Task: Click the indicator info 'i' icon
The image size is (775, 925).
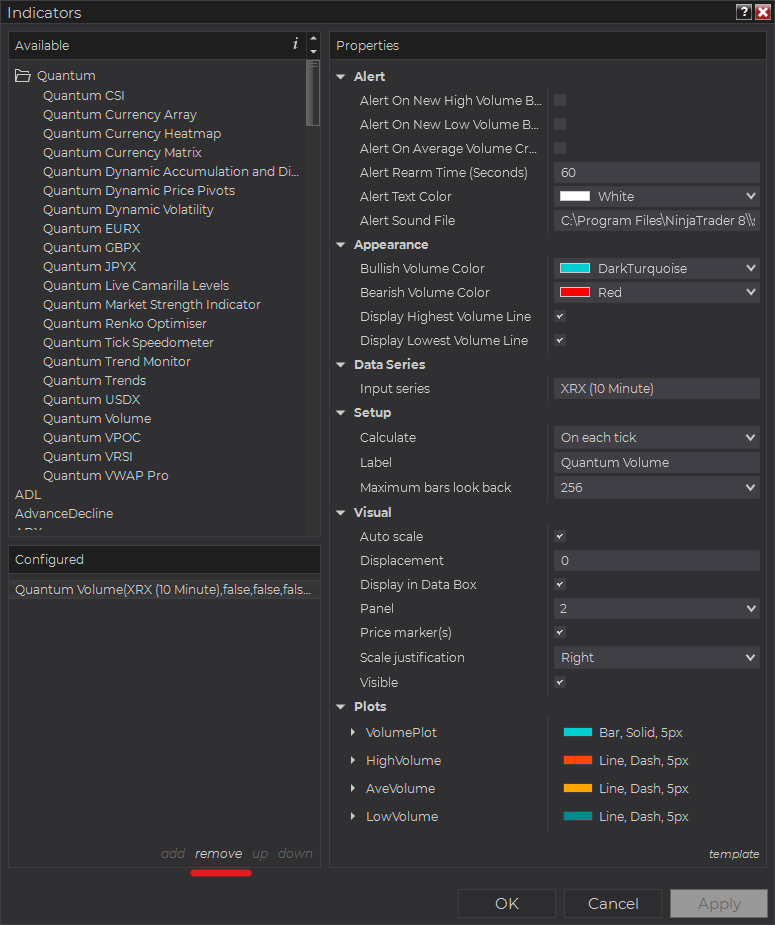Action: (295, 44)
